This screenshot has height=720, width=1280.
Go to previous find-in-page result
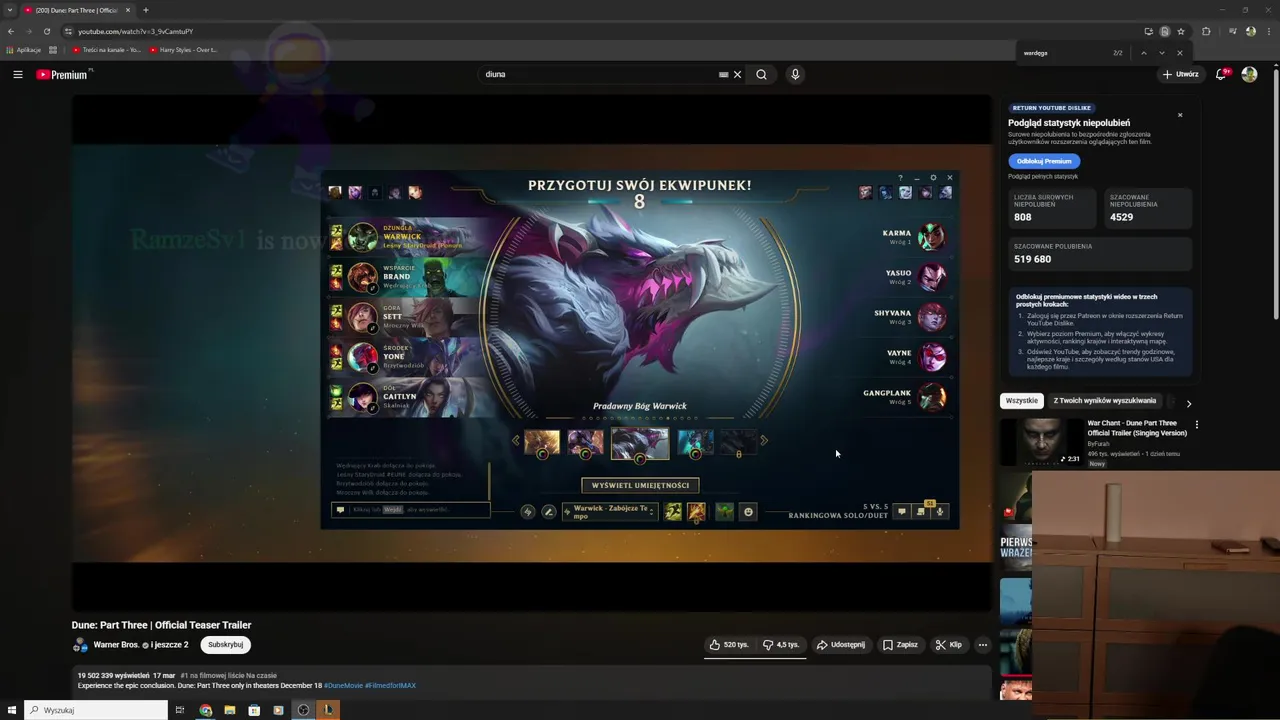pyautogui.click(x=1143, y=53)
